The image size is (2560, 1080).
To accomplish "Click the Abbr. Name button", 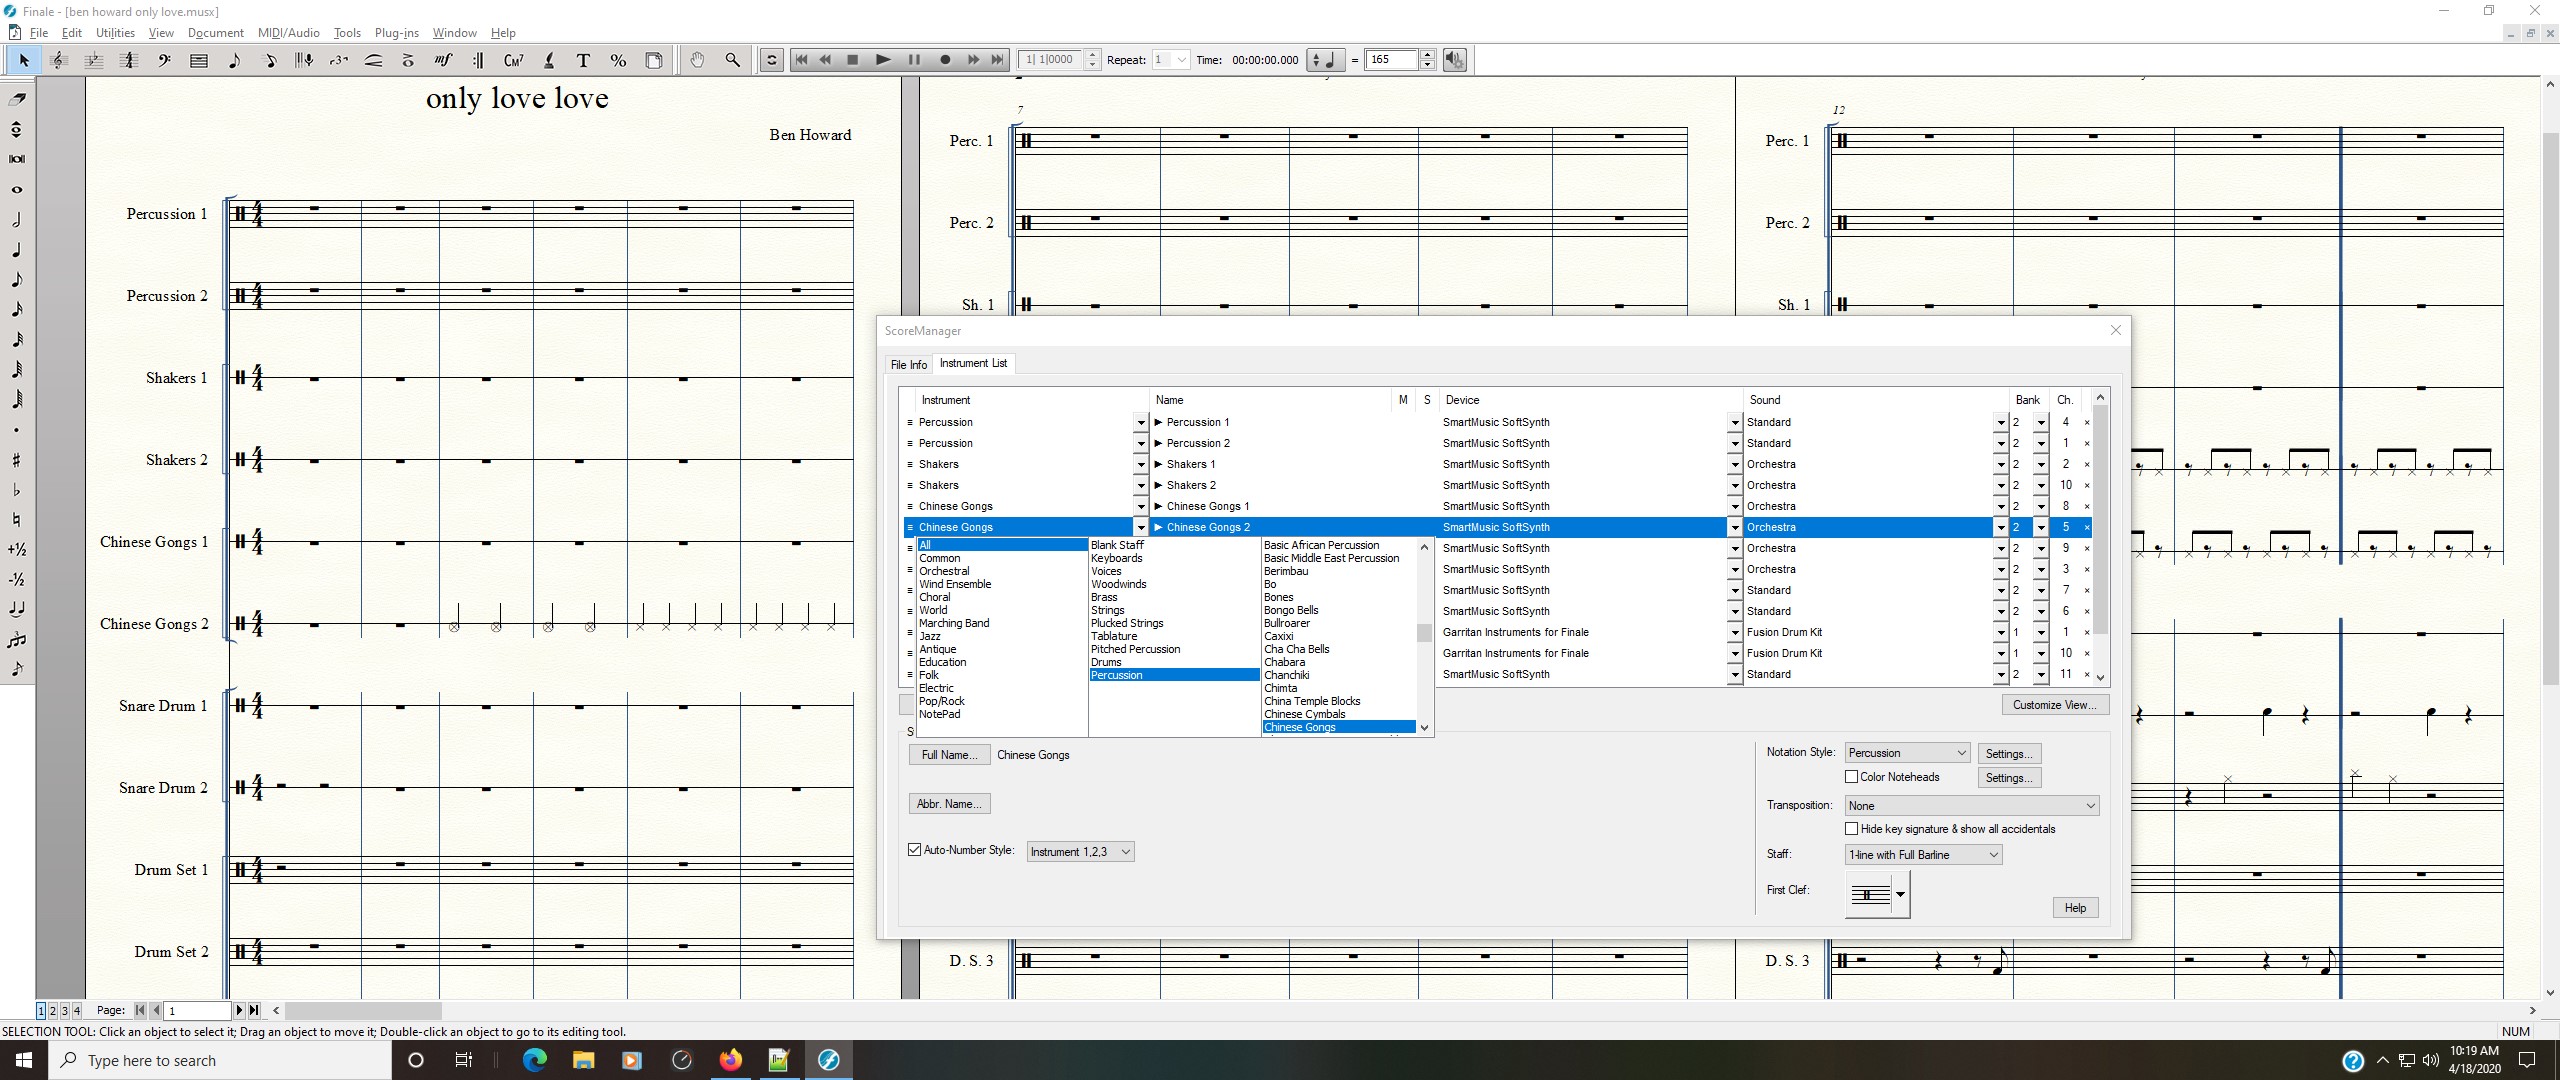I will coord(949,804).
